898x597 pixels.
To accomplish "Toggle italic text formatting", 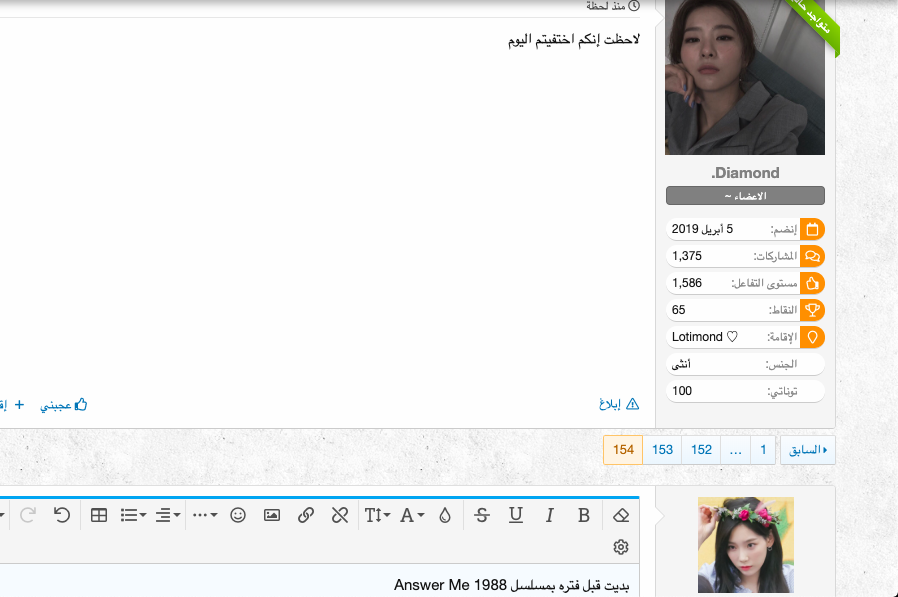I will [549, 515].
